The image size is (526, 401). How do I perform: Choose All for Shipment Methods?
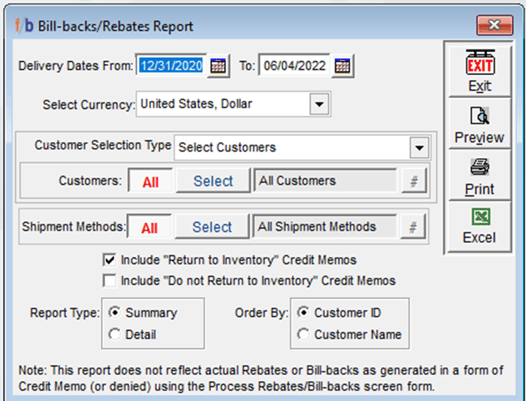click(149, 227)
